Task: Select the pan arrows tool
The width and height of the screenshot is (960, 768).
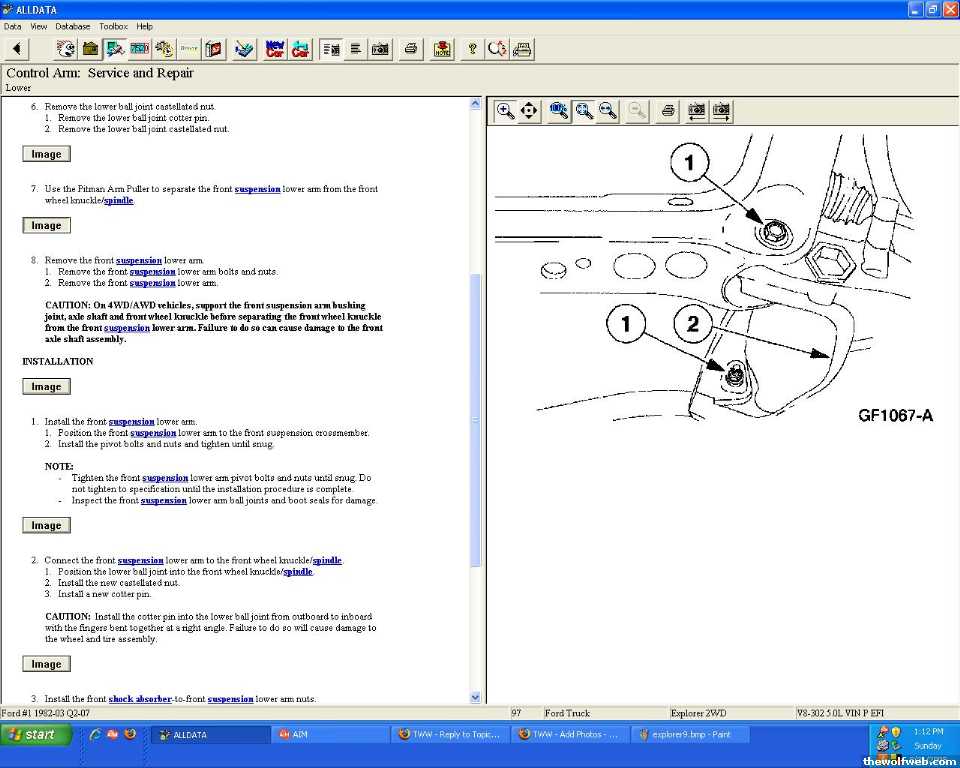Action: [x=530, y=111]
